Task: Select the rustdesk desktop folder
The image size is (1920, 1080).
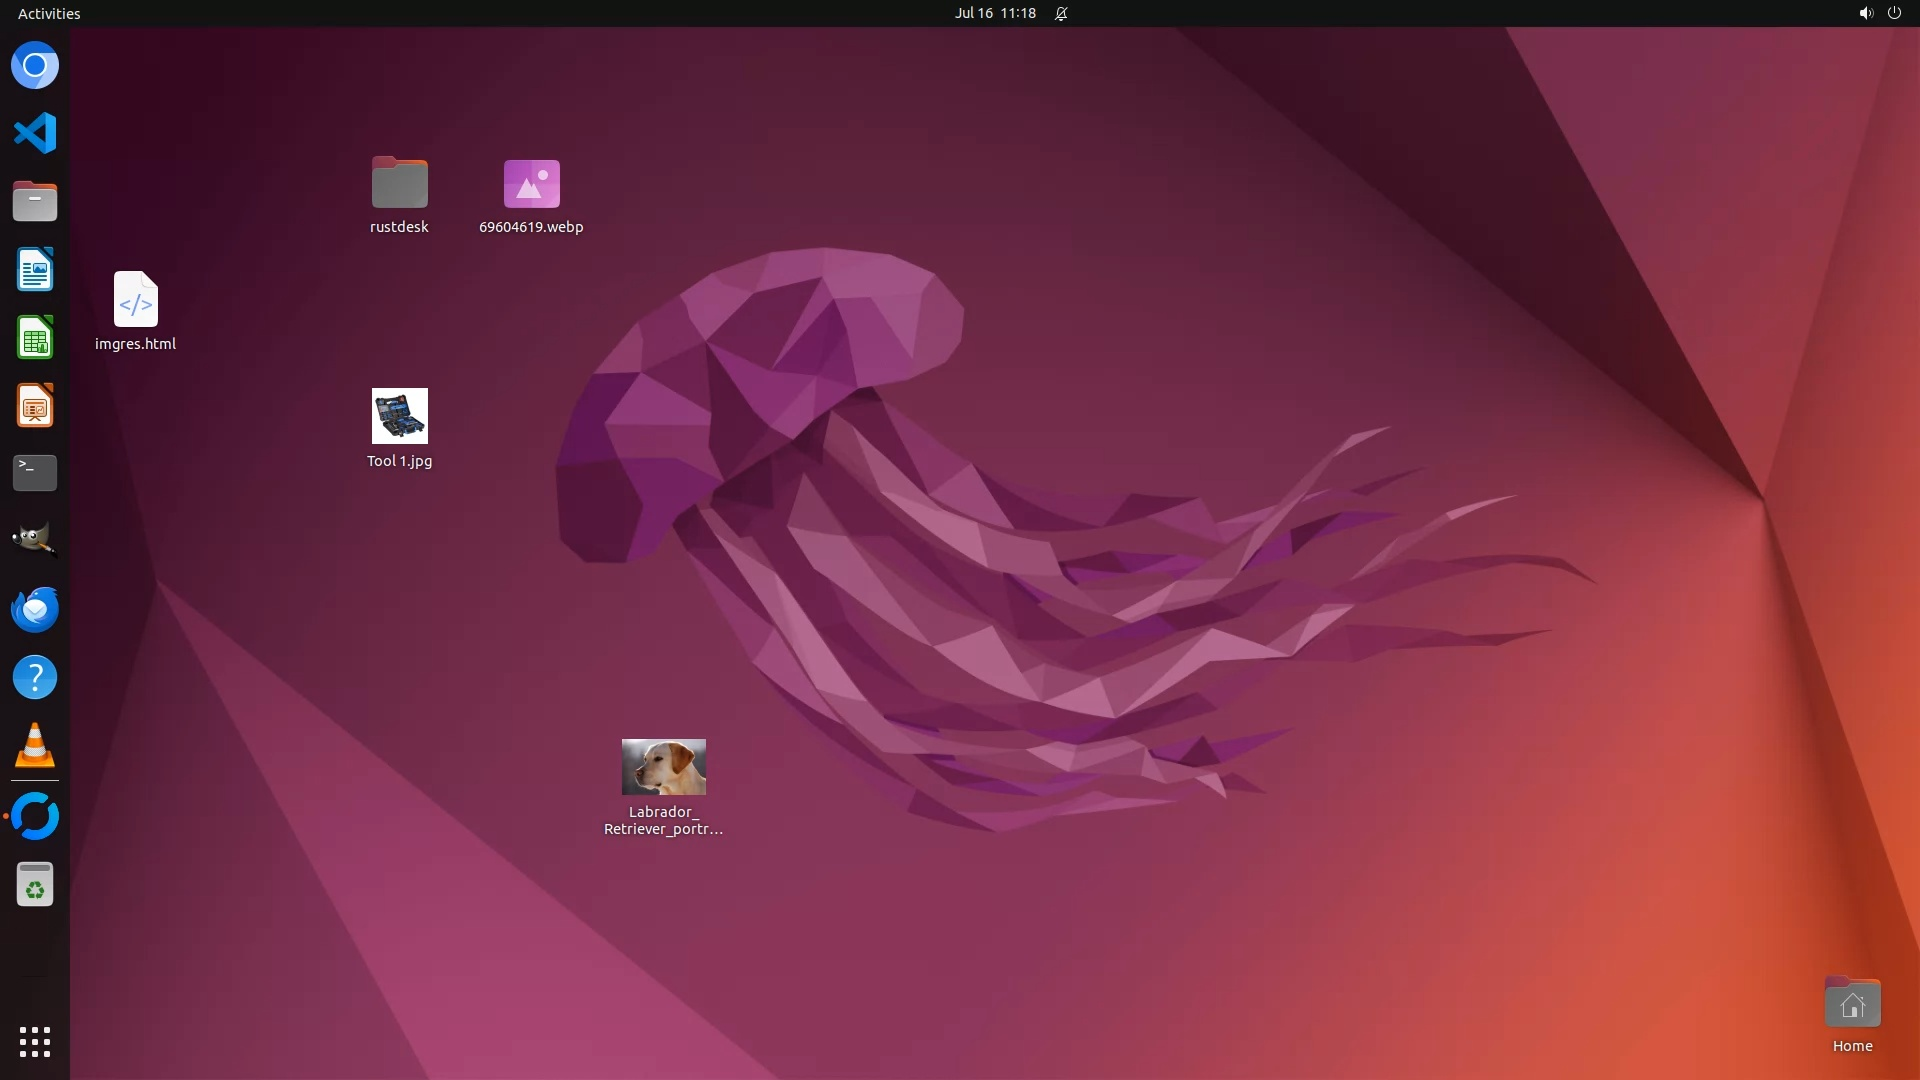Action: point(399,184)
